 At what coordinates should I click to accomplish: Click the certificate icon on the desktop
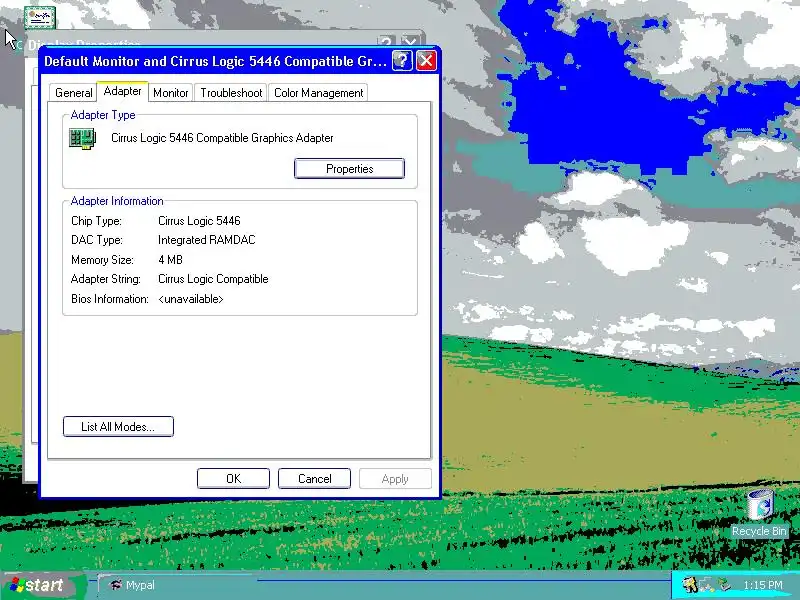(x=40, y=18)
